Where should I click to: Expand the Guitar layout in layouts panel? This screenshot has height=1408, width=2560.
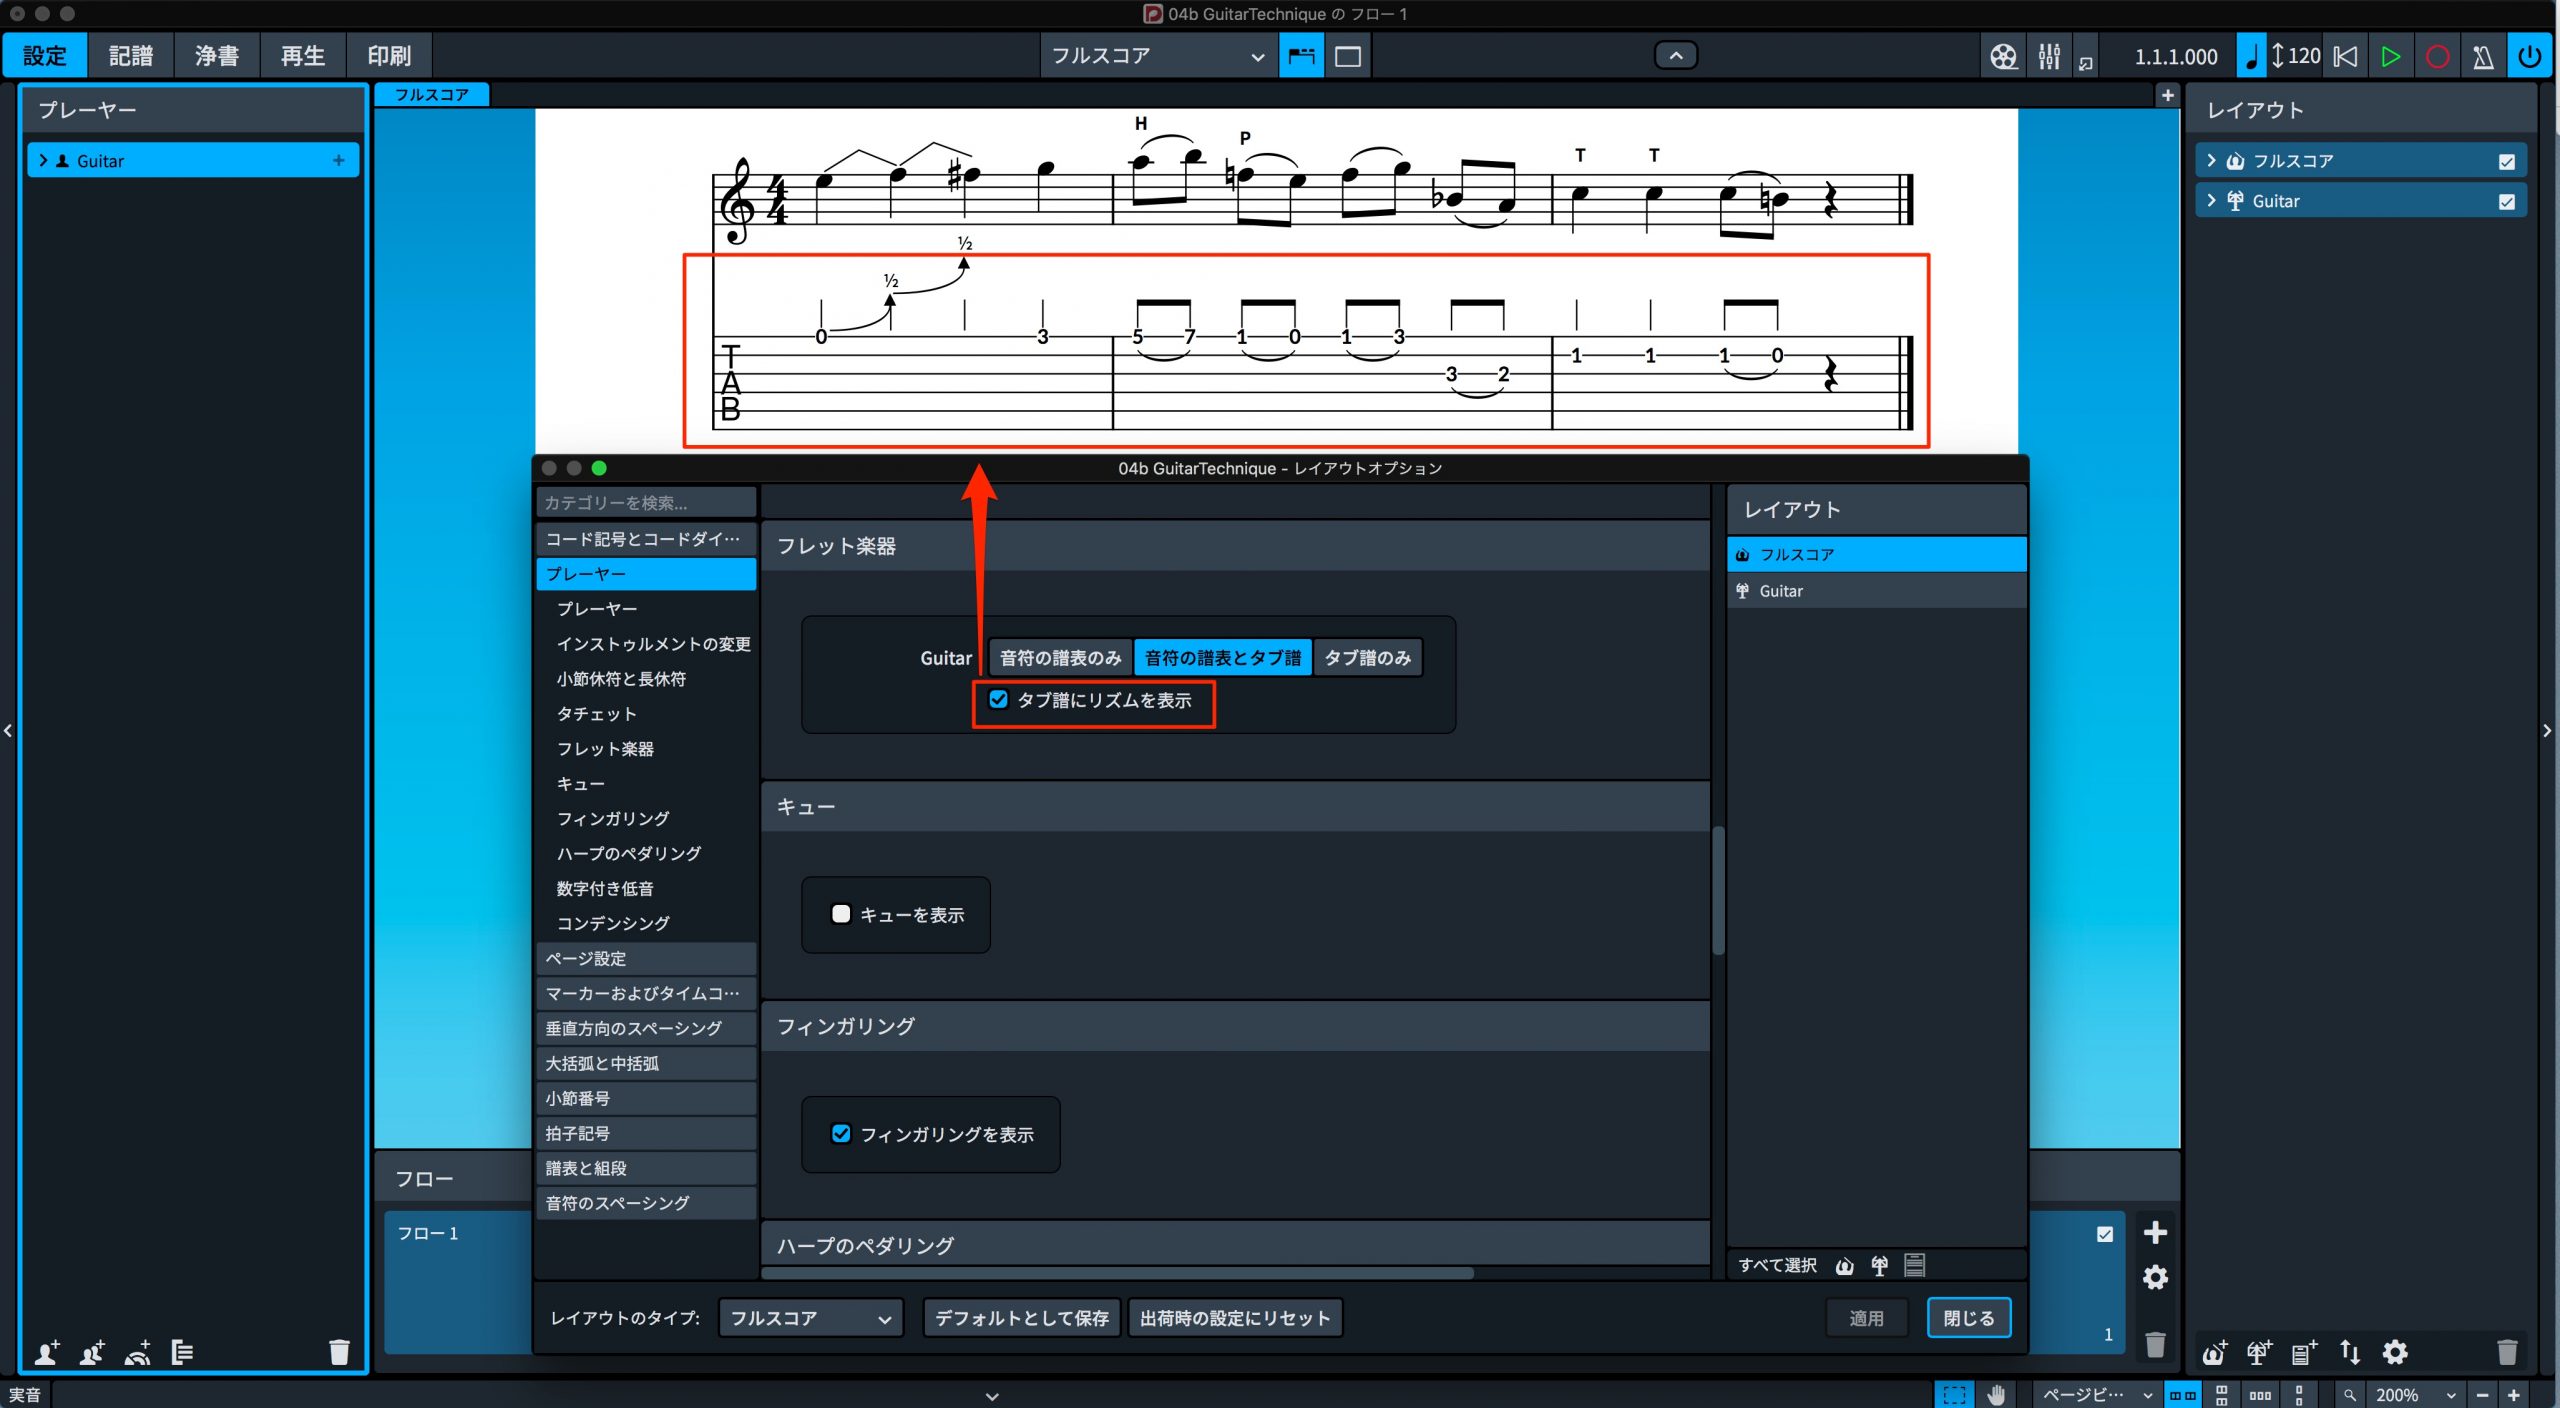tap(2211, 200)
